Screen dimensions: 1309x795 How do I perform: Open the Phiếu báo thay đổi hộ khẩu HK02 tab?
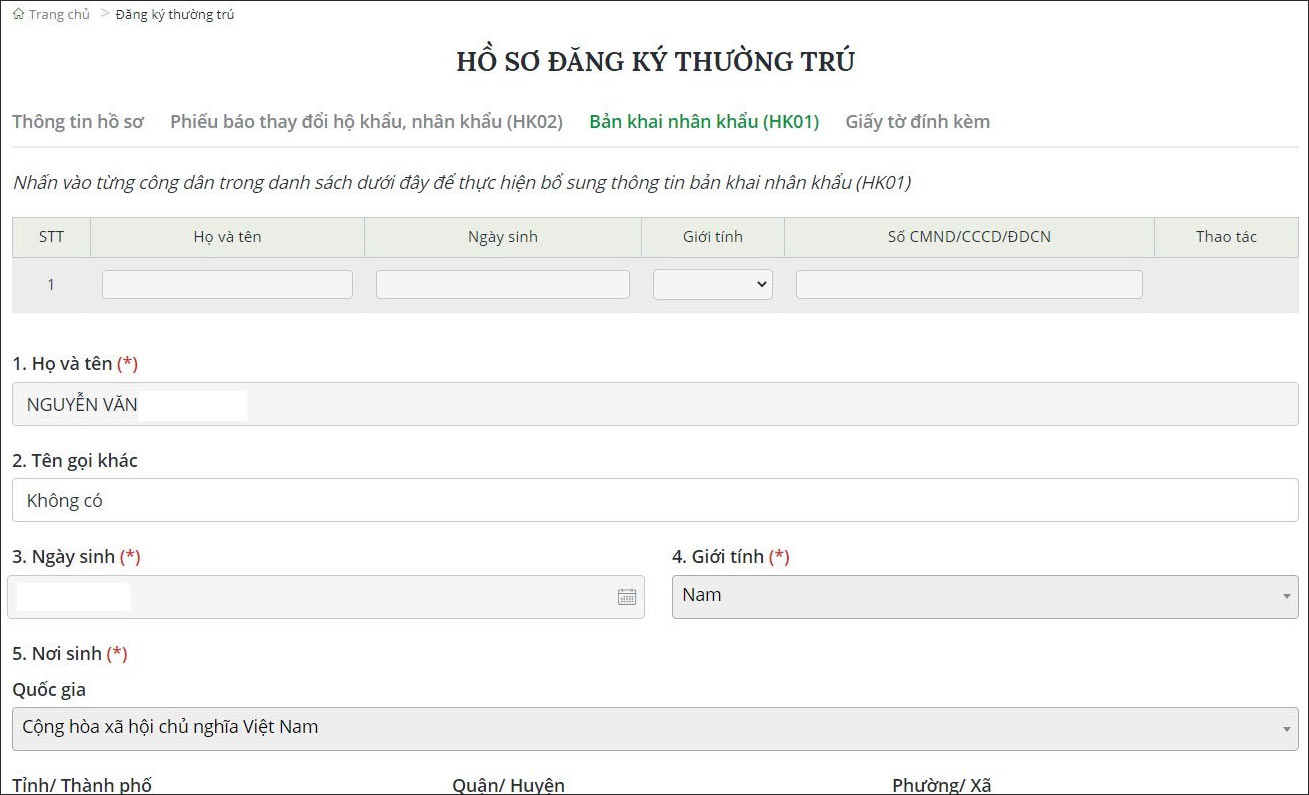pos(366,121)
